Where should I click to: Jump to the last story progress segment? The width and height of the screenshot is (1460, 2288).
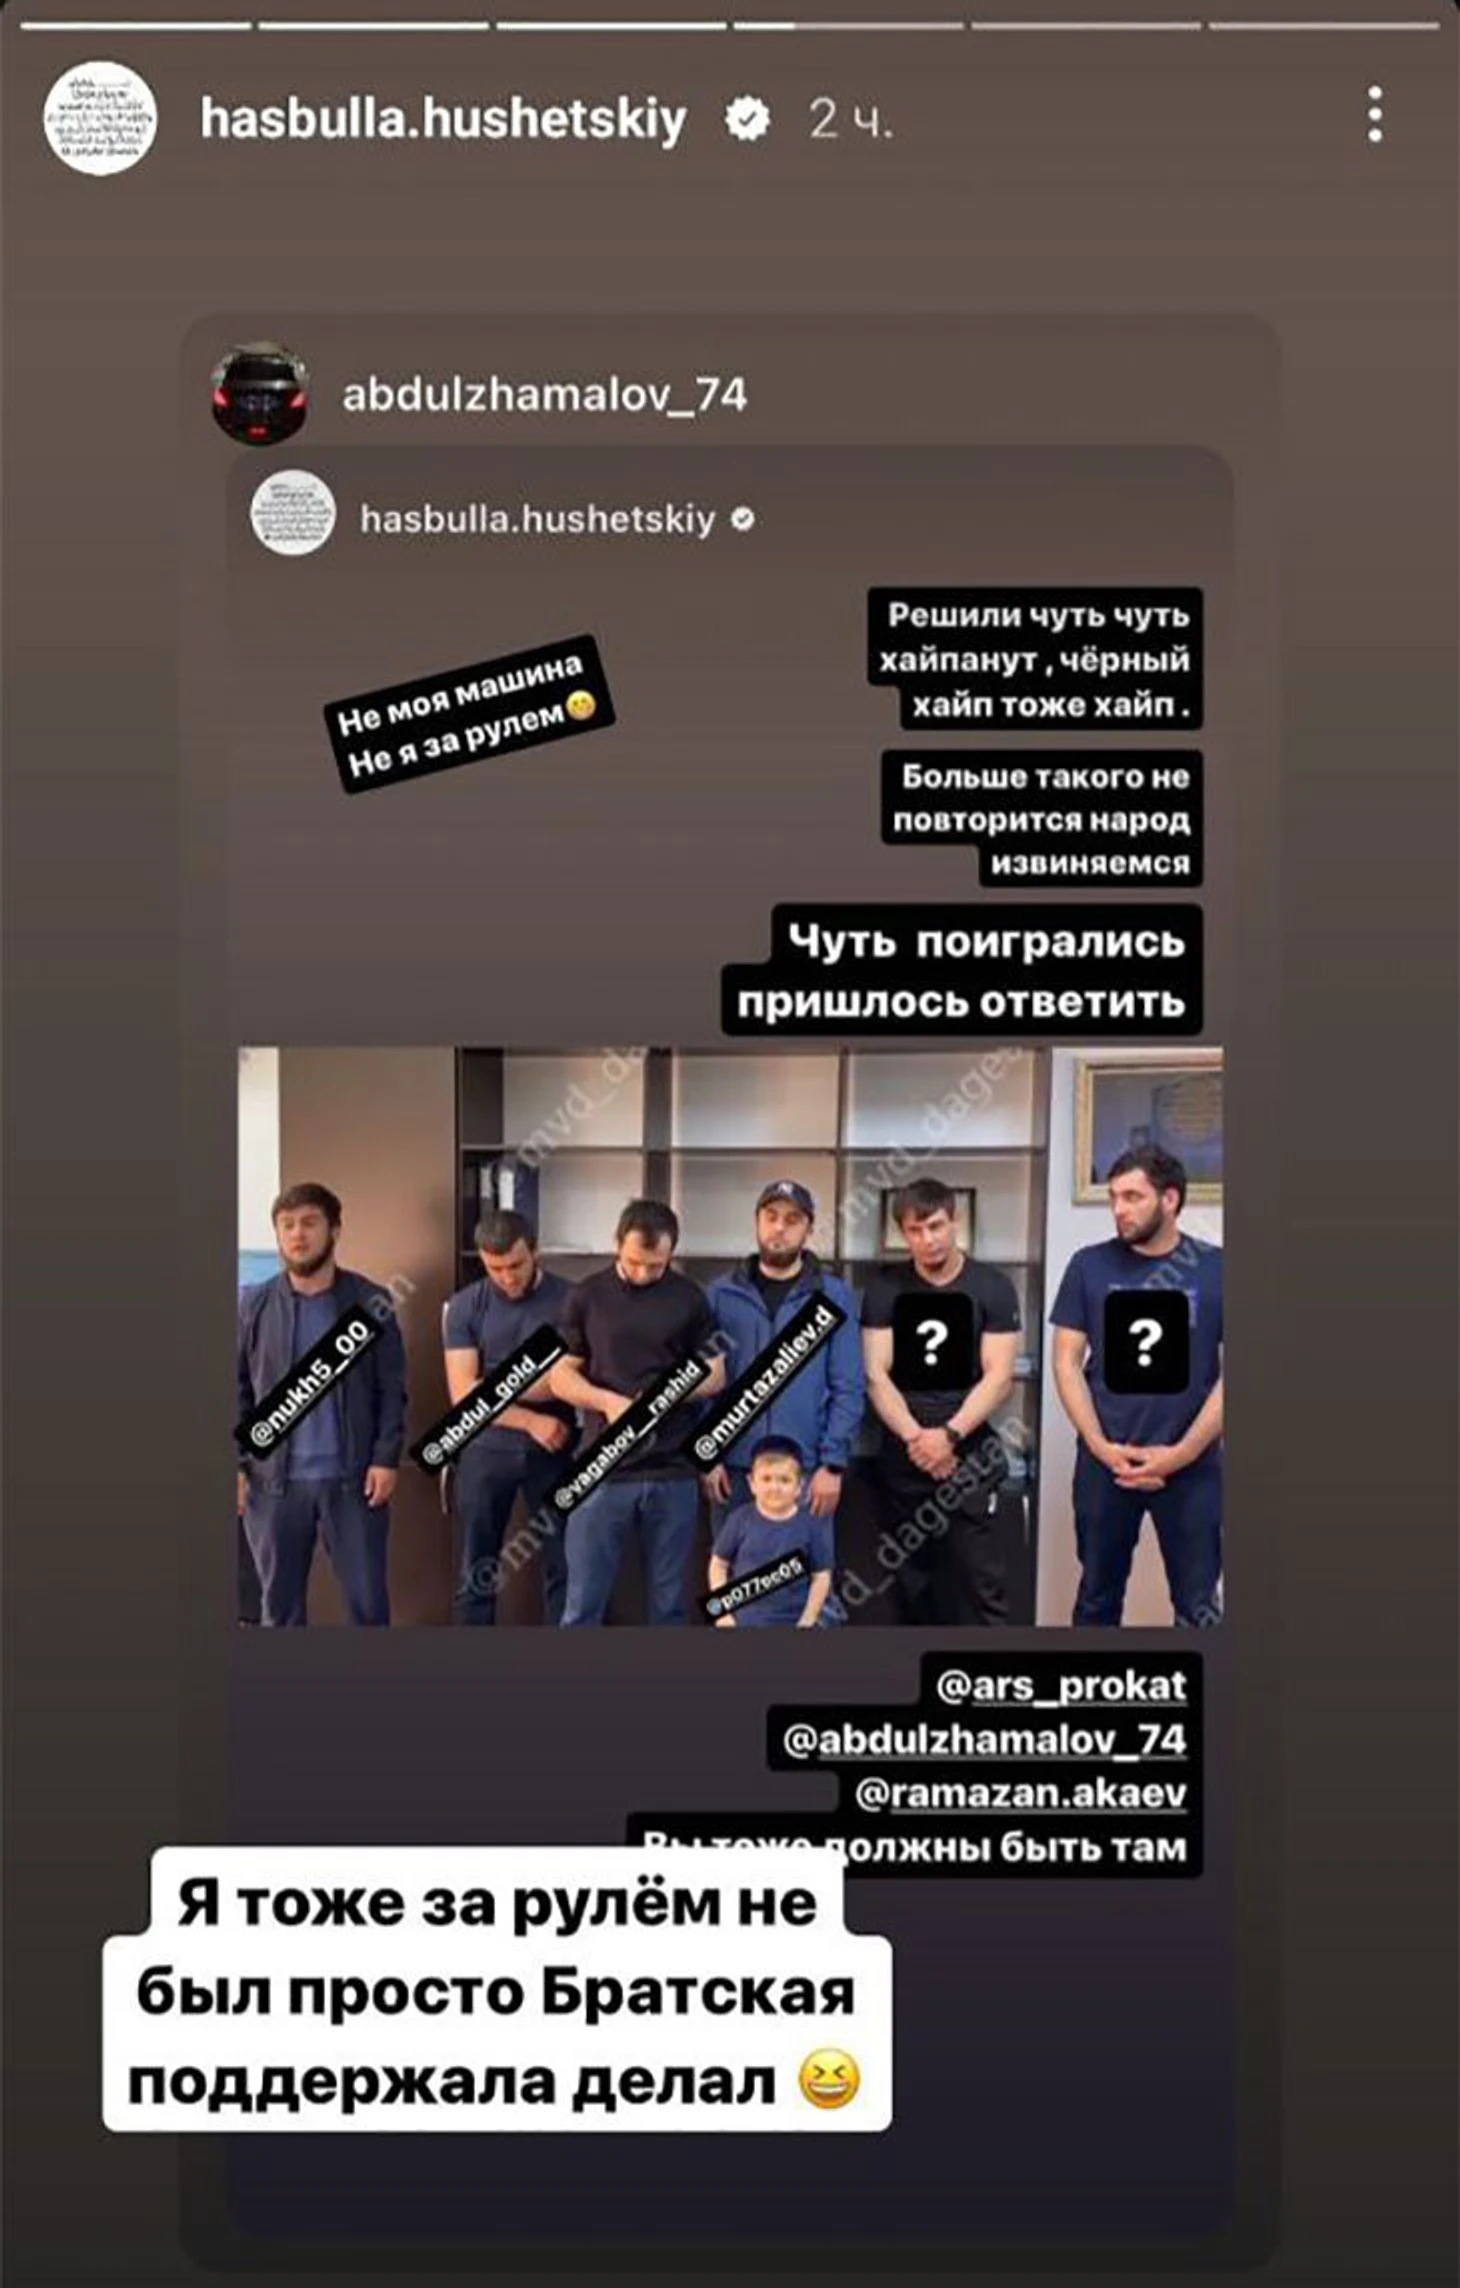pyautogui.click(x=1324, y=26)
